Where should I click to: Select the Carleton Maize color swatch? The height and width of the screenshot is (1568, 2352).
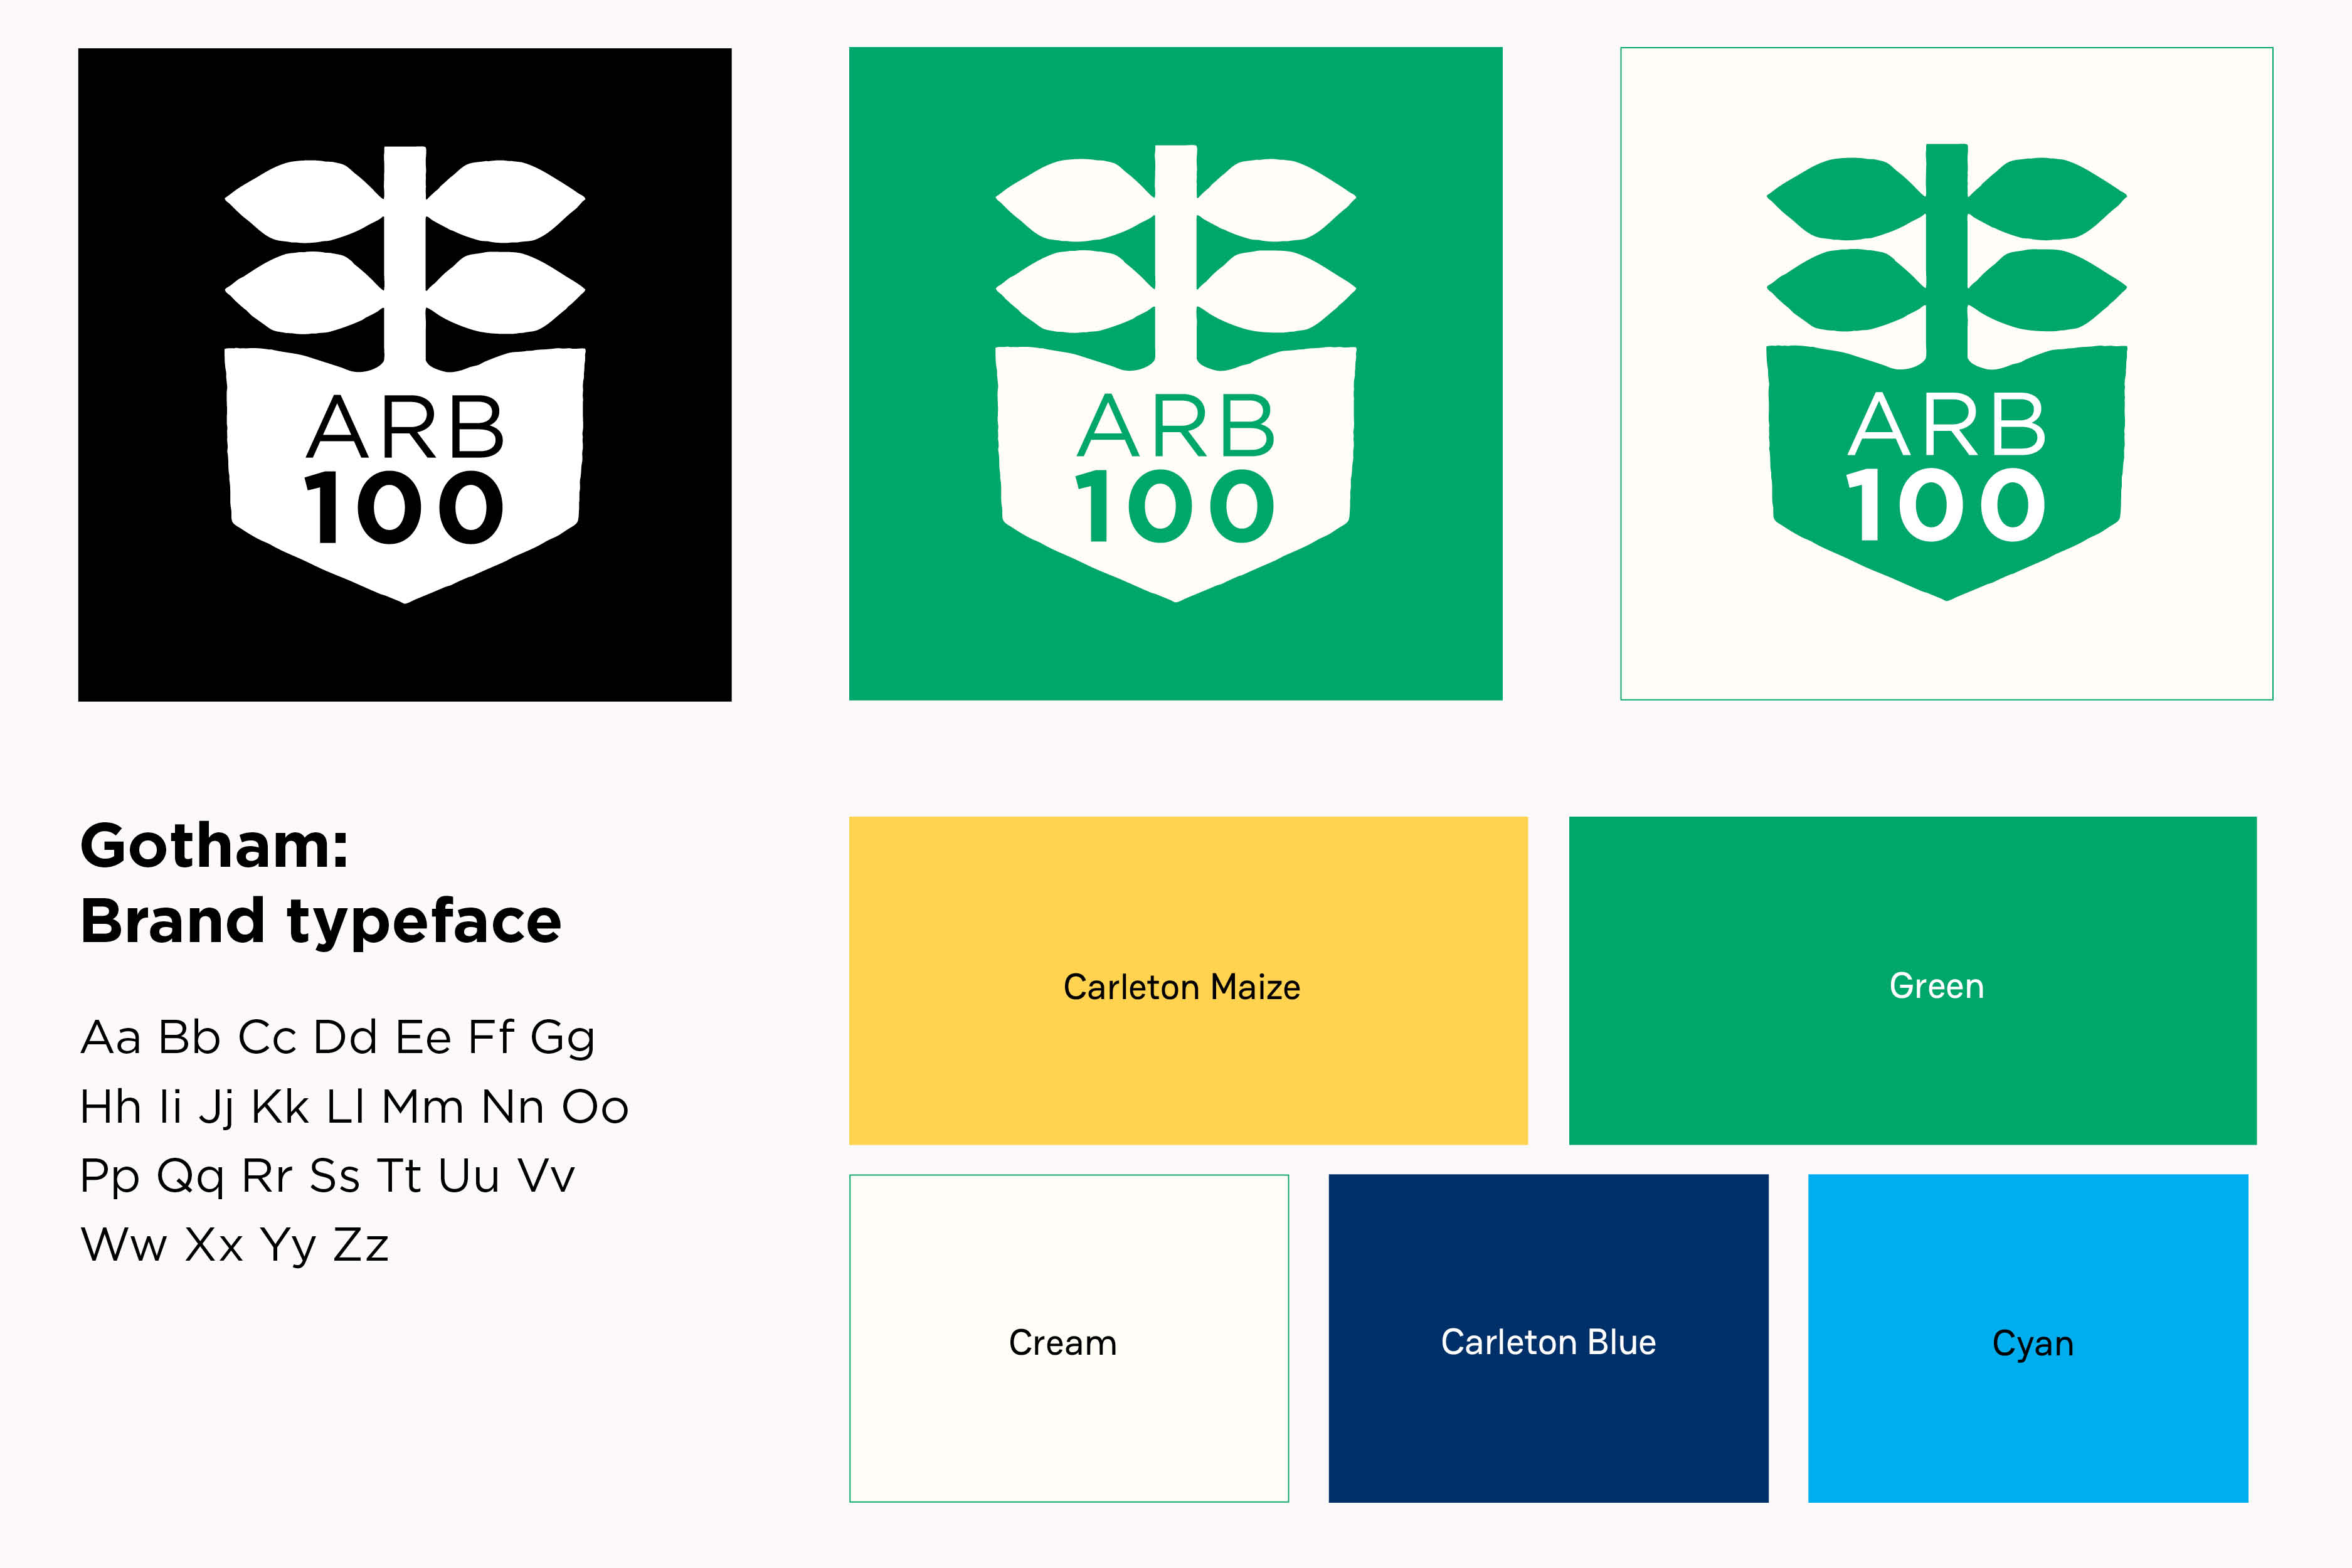coord(1188,980)
